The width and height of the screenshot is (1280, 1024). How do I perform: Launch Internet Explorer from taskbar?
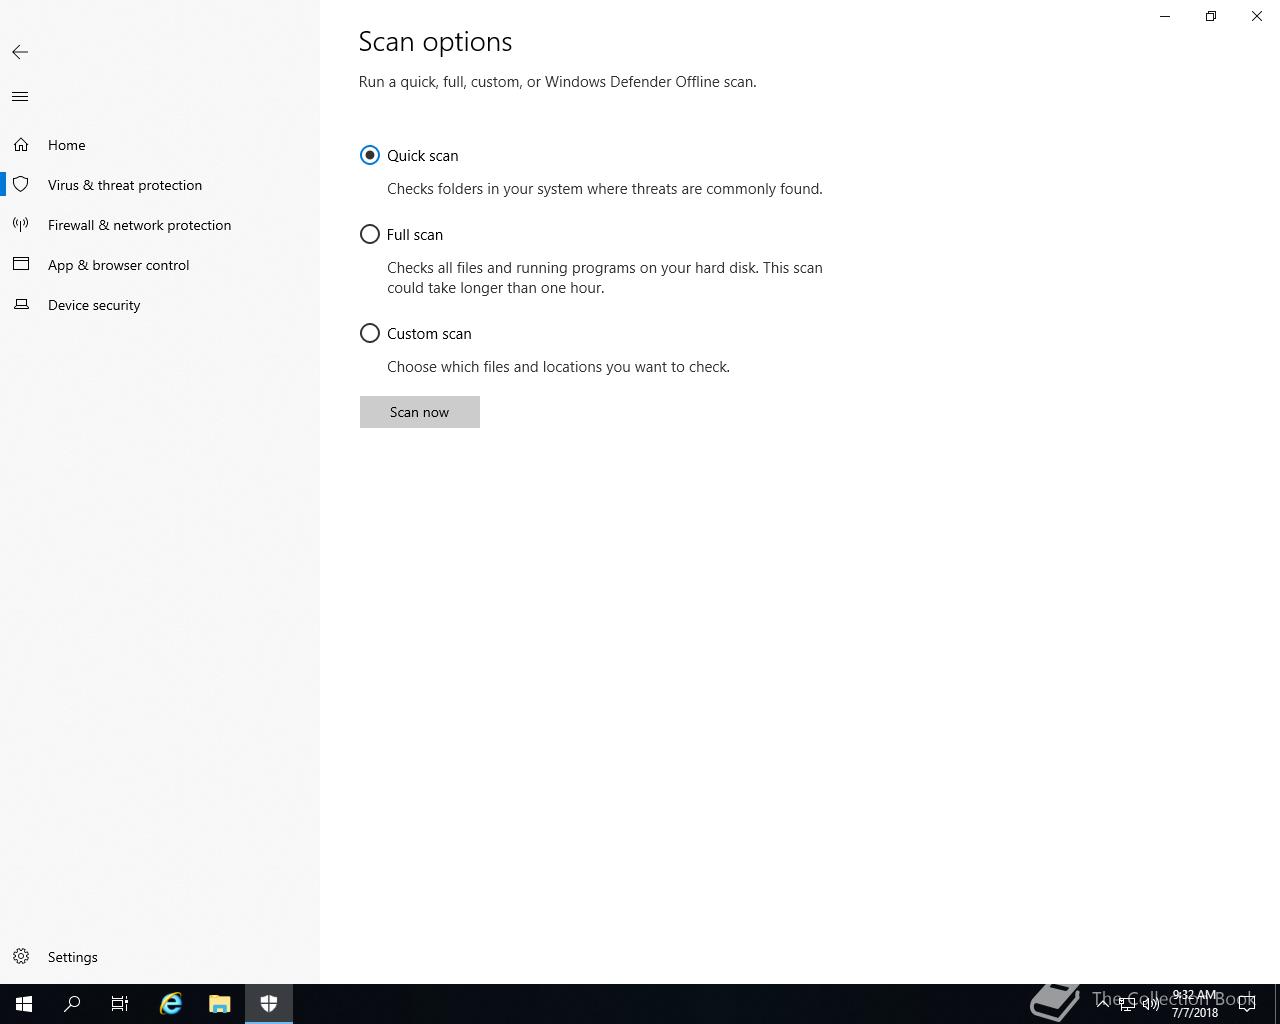[x=171, y=1004]
